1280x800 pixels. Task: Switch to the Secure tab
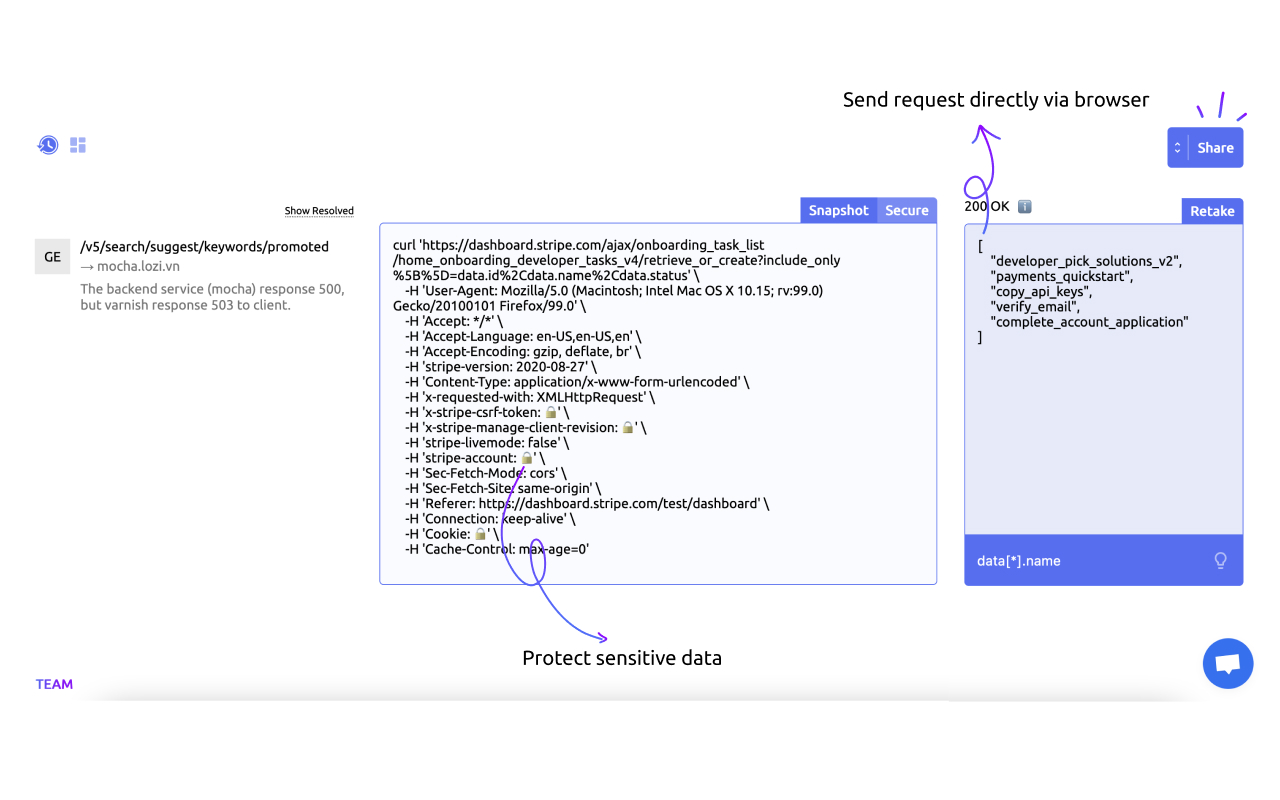907,210
